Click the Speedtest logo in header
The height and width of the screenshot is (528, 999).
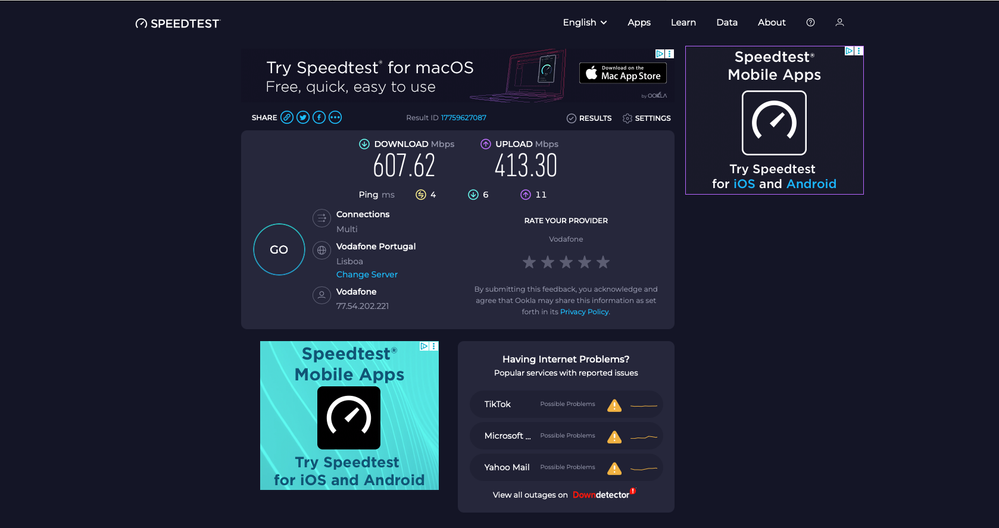177,23
